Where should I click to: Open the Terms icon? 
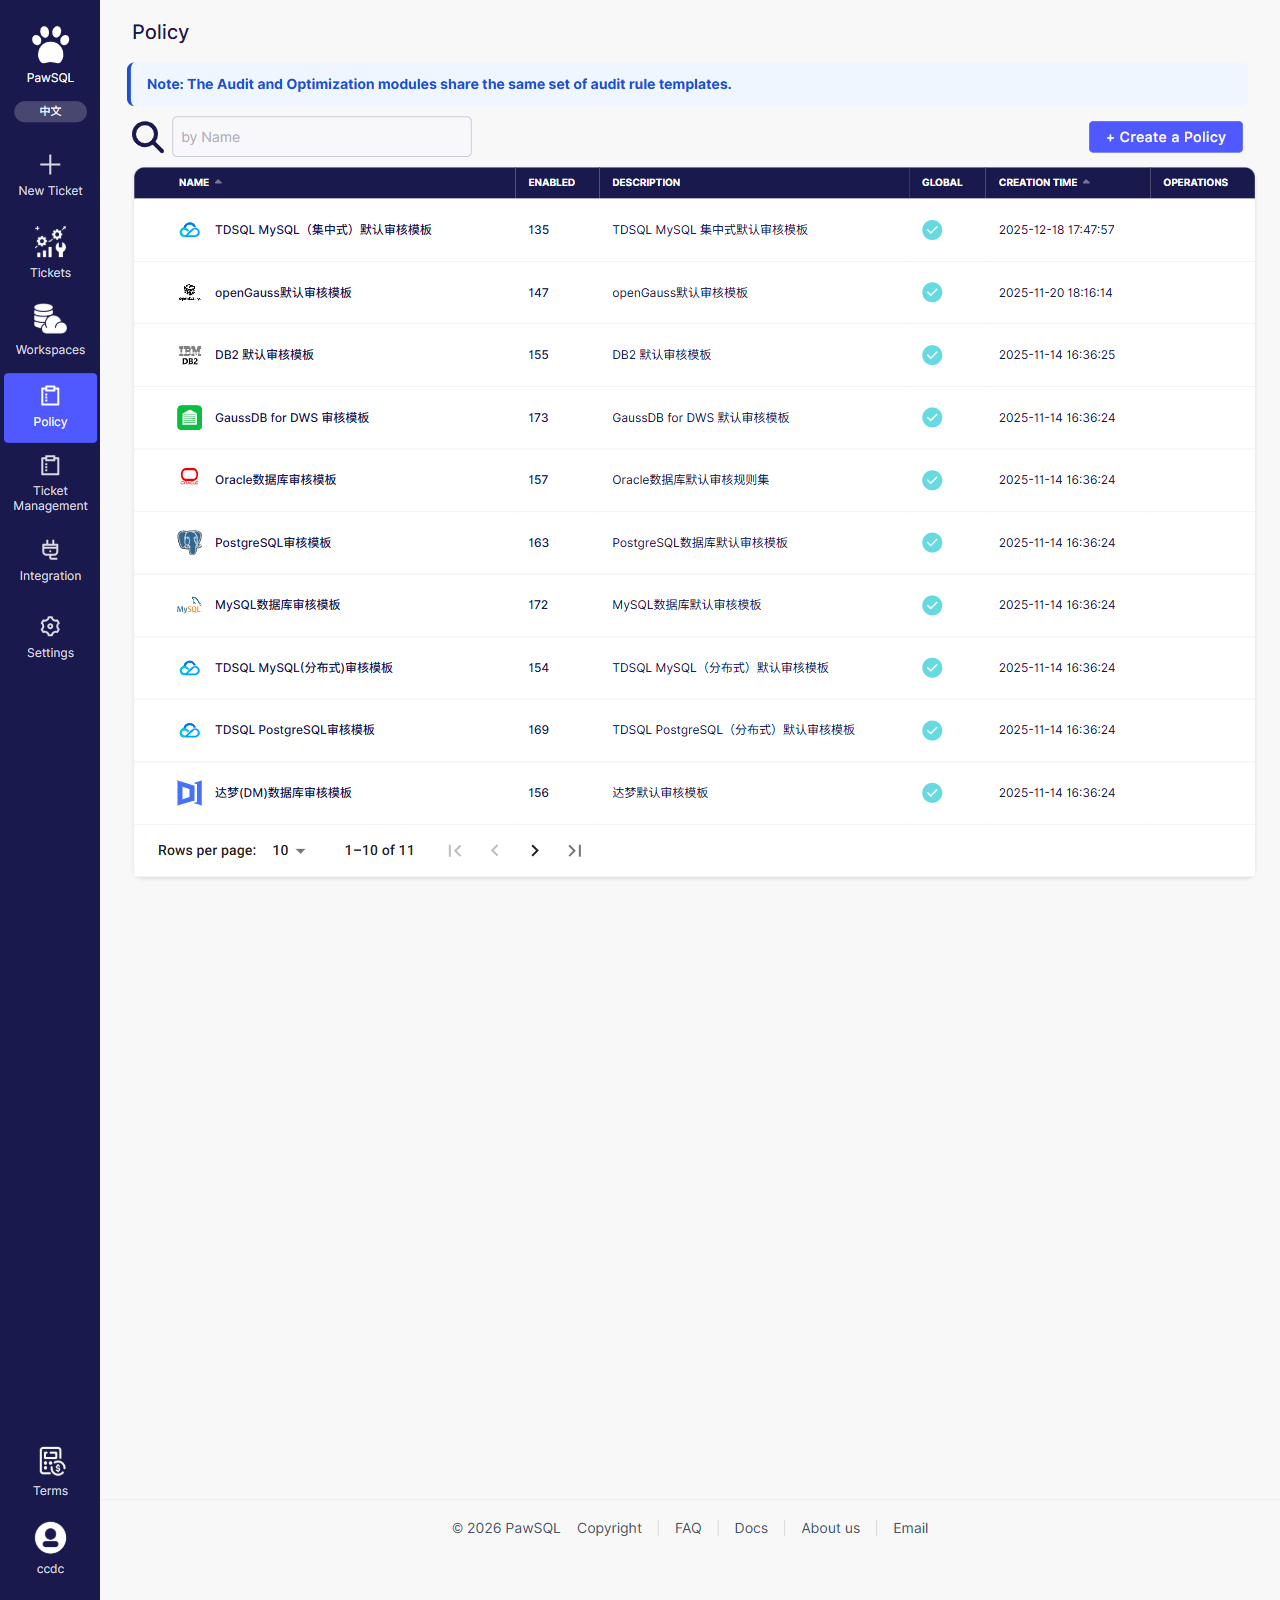[x=51, y=1462]
